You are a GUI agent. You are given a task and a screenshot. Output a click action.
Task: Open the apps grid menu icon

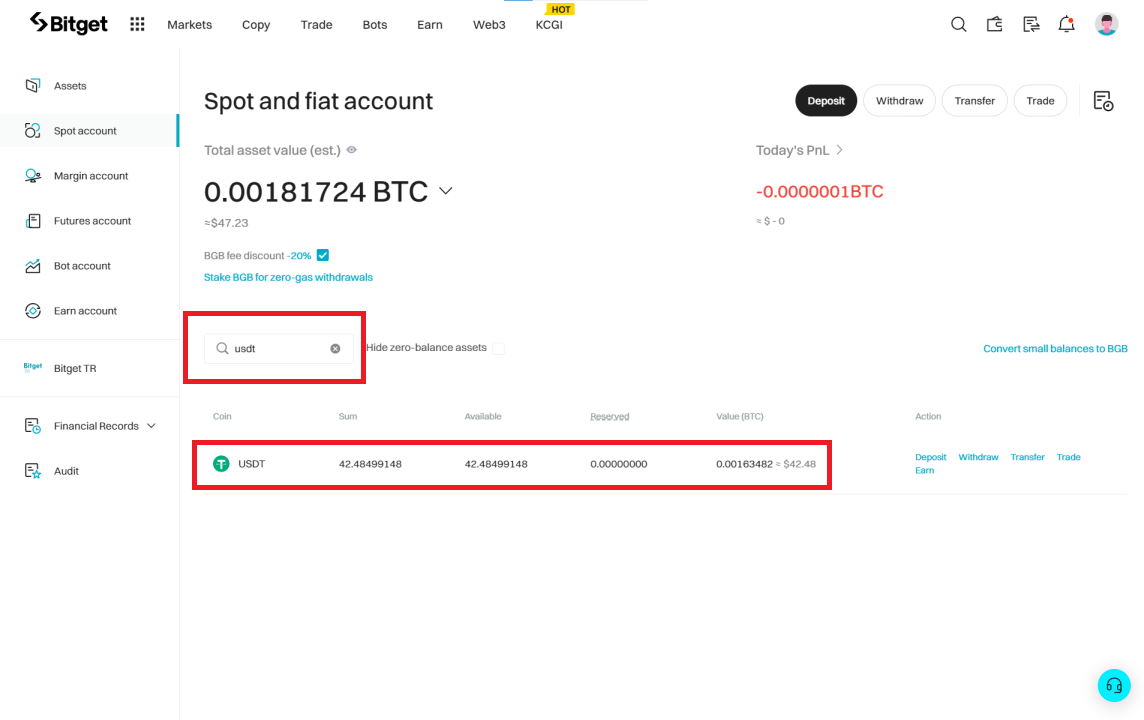tap(137, 24)
